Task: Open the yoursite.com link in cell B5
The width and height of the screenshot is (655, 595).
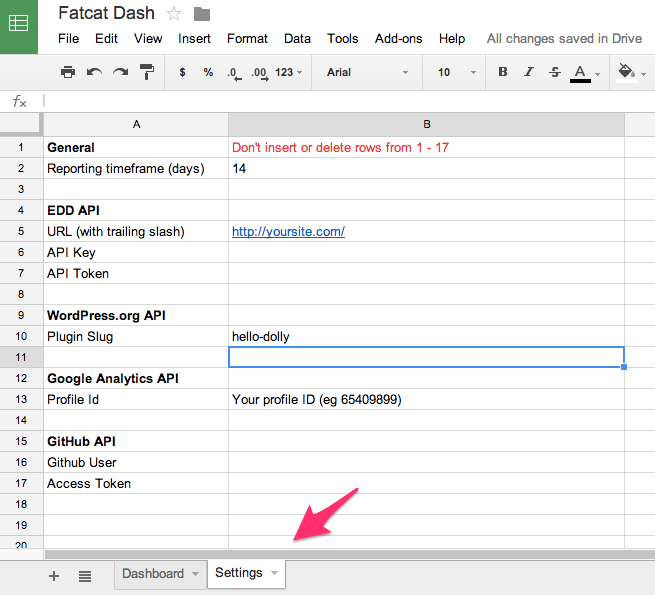Action: [x=288, y=231]
